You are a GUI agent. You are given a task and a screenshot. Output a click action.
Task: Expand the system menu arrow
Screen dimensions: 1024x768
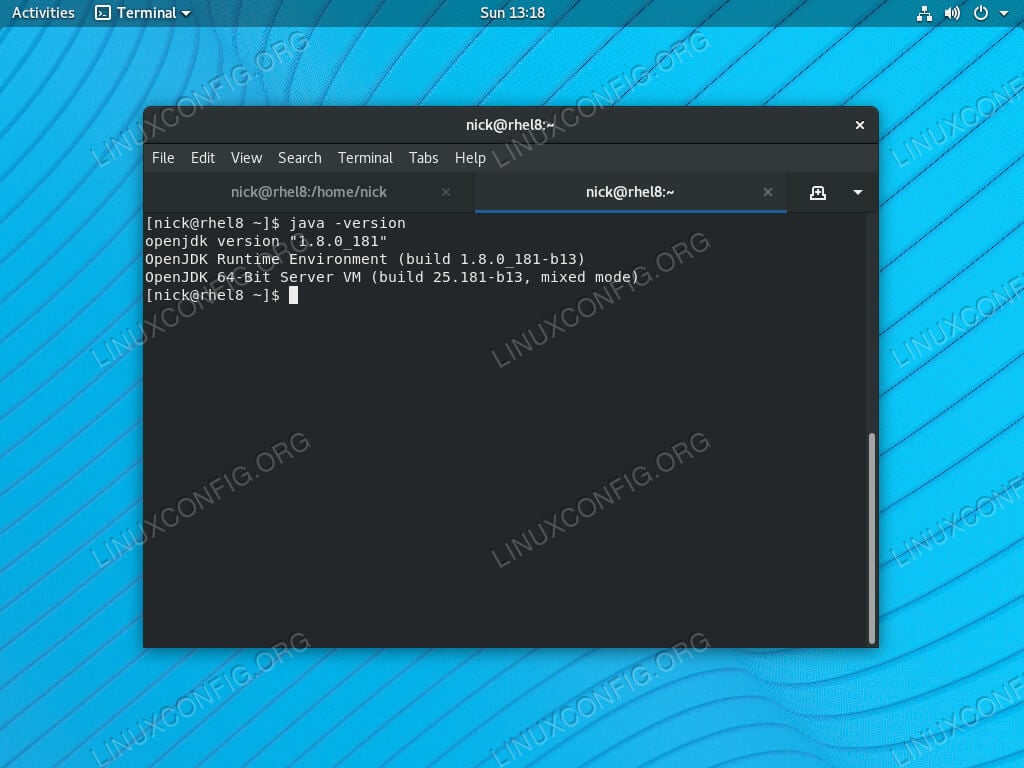tap(1004, 13)
